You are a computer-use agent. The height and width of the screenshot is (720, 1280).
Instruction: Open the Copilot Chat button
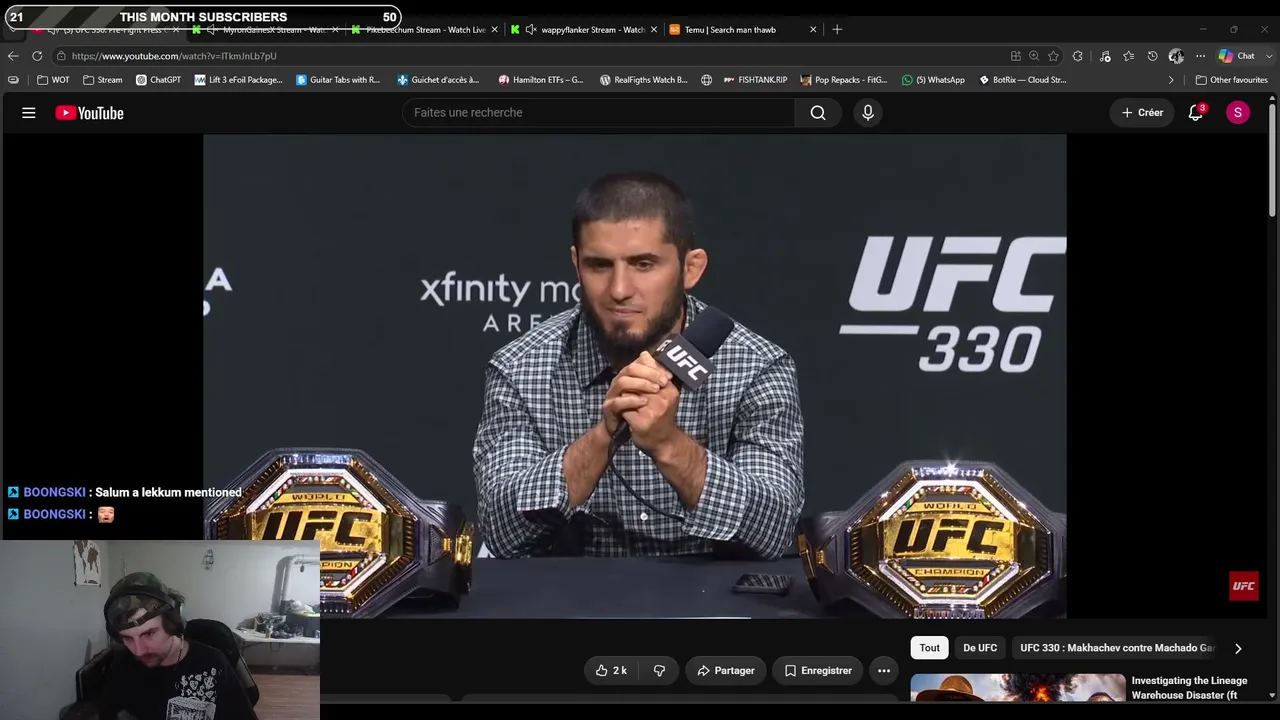[x=1237, y=56]
